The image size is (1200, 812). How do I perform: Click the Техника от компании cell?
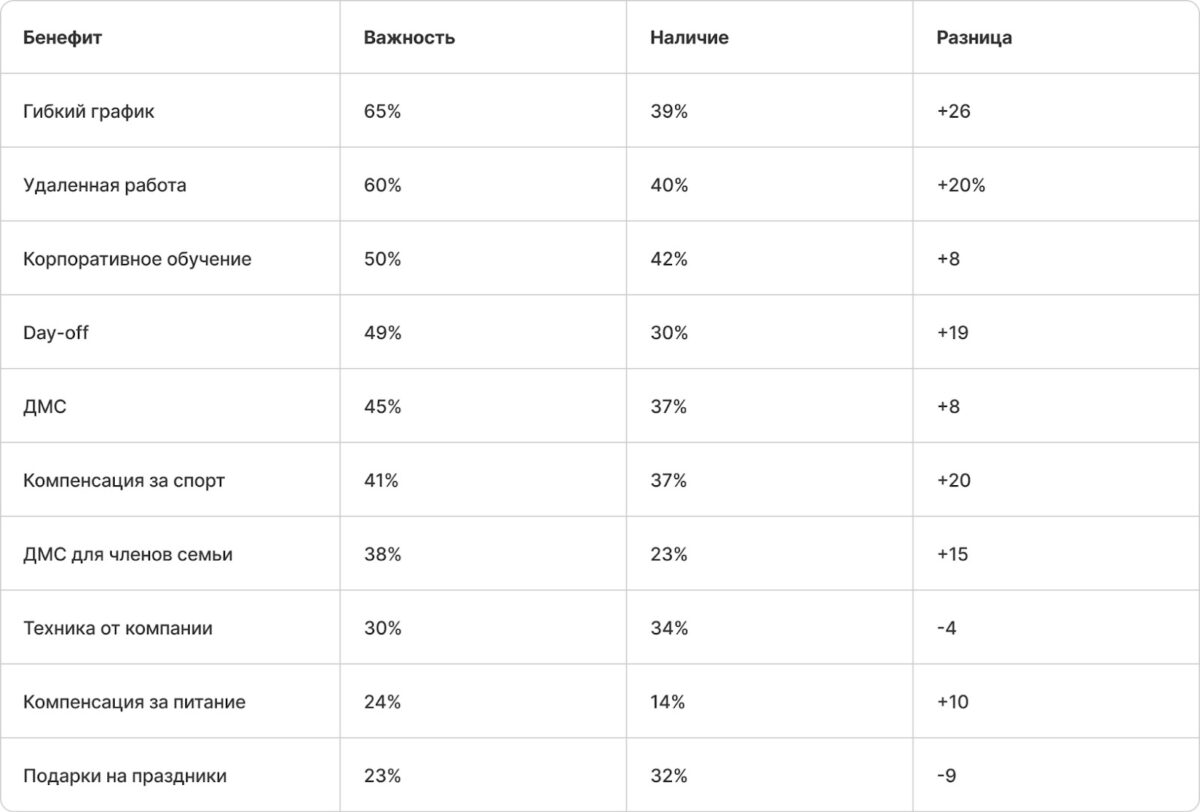118,629
